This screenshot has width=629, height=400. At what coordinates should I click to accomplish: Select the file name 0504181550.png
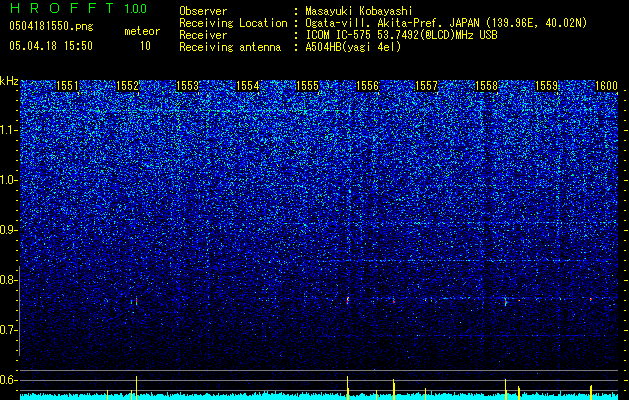coord(51,26)
